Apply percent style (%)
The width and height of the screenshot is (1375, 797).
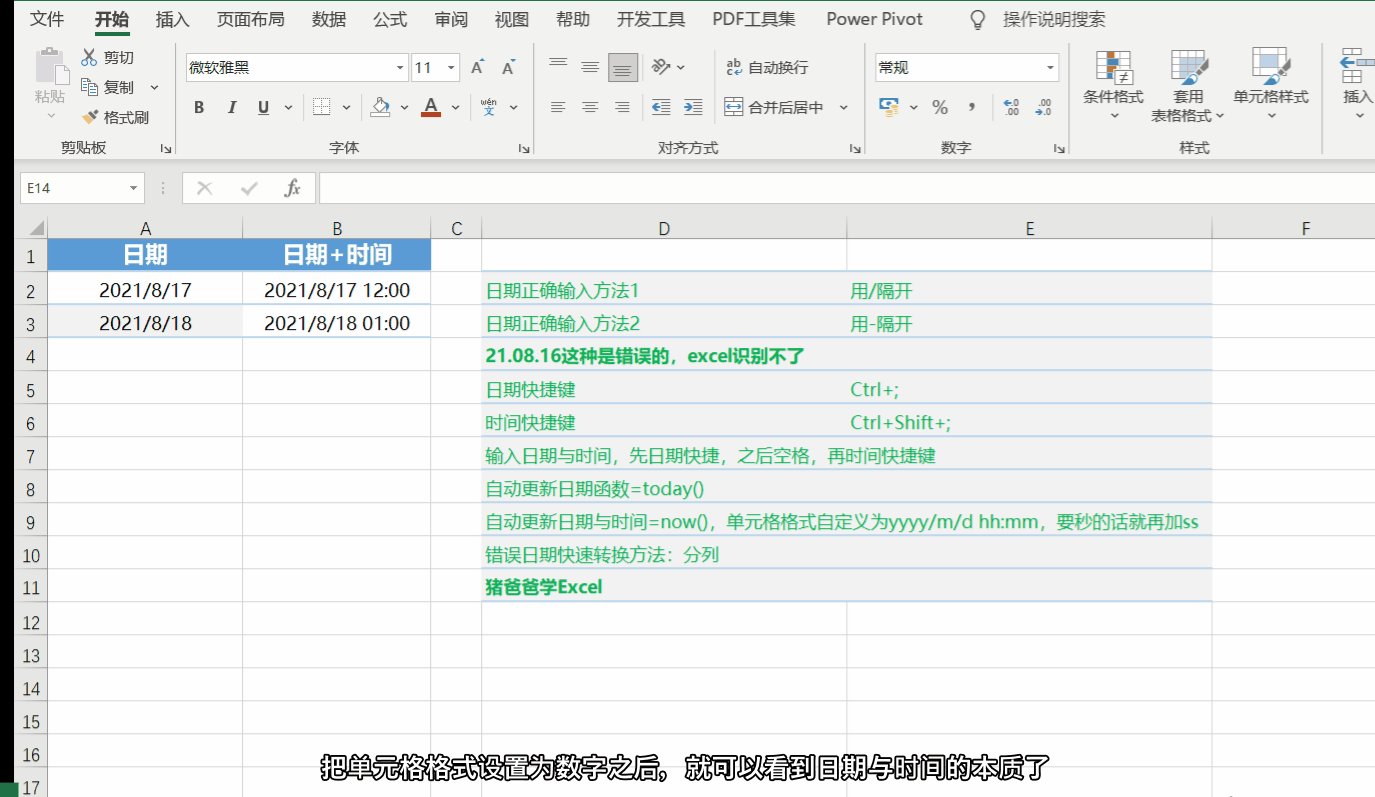940,107
